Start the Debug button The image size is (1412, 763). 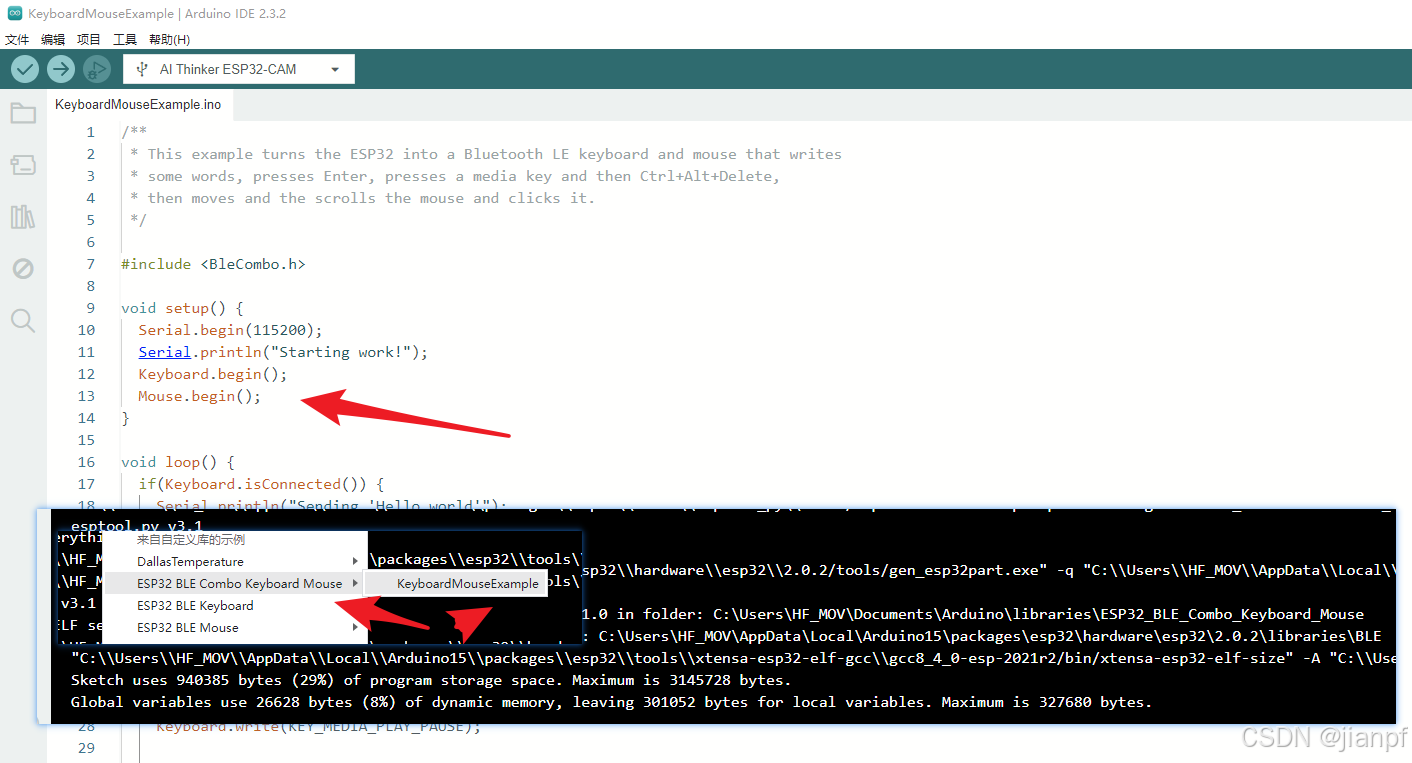(97, 69)
